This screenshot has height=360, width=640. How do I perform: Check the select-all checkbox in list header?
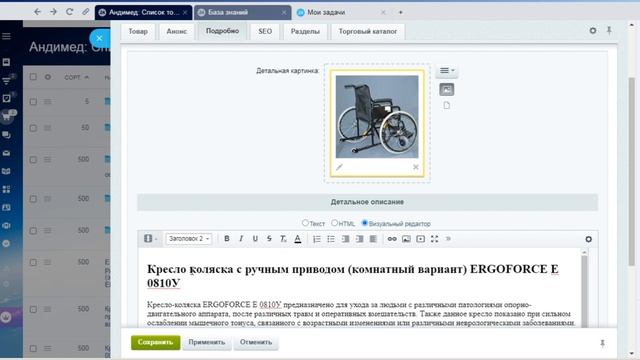[33, 77]
